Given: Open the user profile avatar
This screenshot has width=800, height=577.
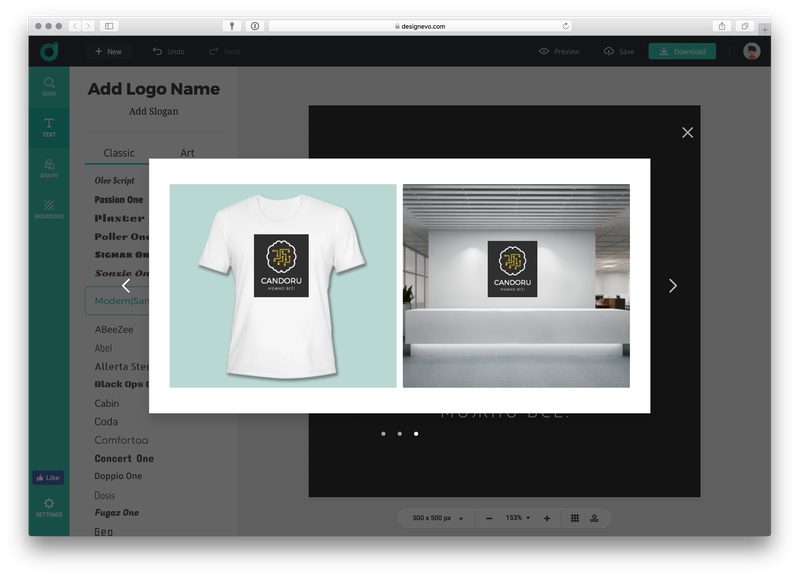Looking at the screenshot, I should click(752, 51).
